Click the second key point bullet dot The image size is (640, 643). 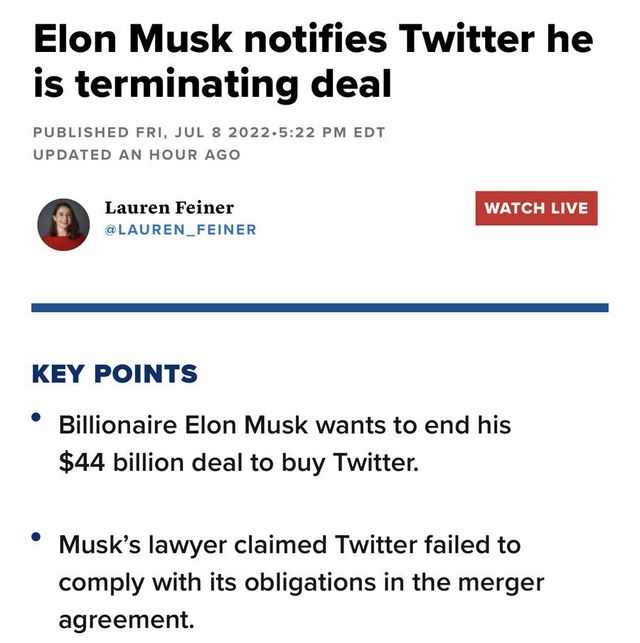click(37, 537)
